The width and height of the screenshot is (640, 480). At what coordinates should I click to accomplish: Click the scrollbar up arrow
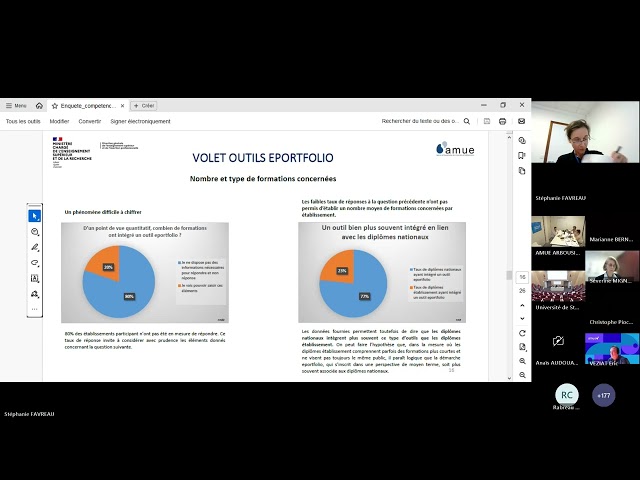(x=509, y=138)
